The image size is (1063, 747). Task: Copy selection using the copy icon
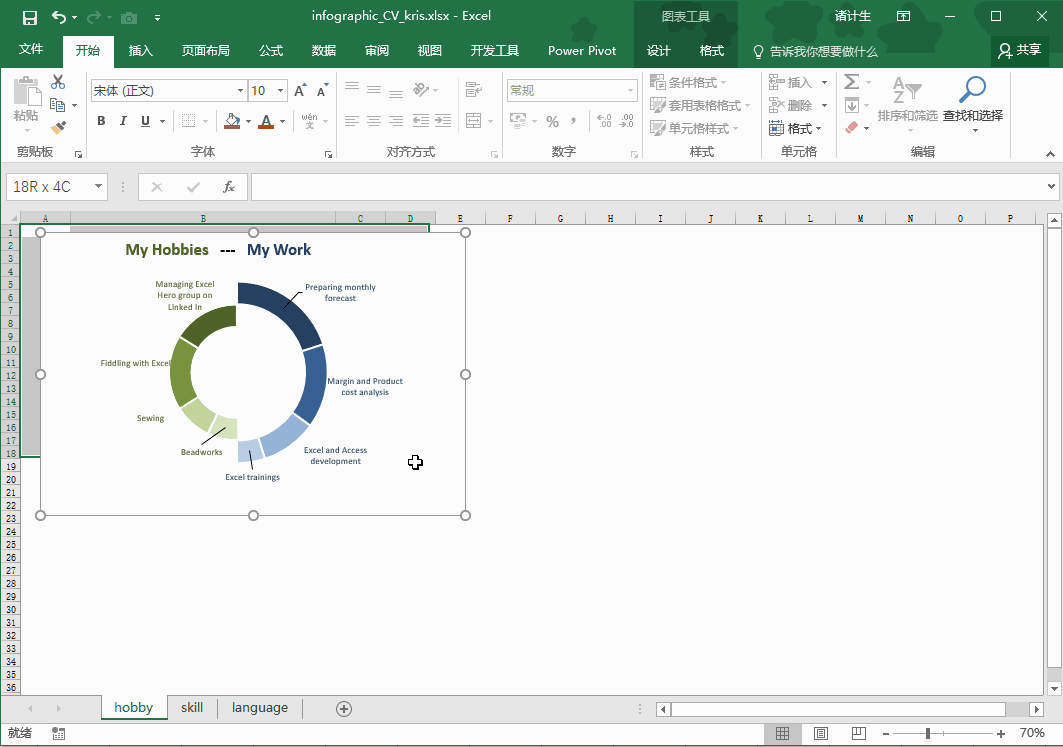point(58,105)
